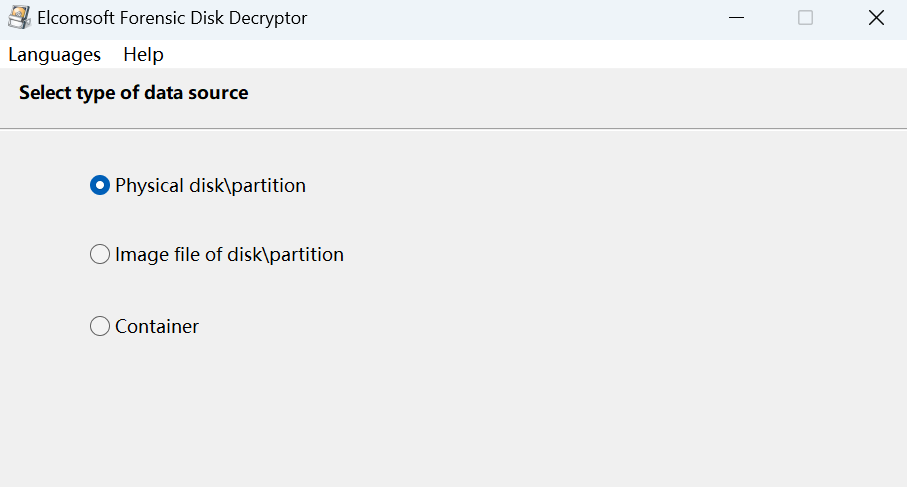Click the "Physical disk\partition" label text
This screenshot has width=907, height=487.
point(210,185)
